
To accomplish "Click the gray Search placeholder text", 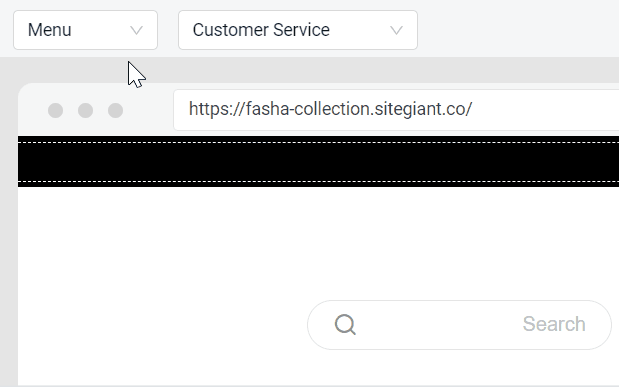I will (554, 324).
